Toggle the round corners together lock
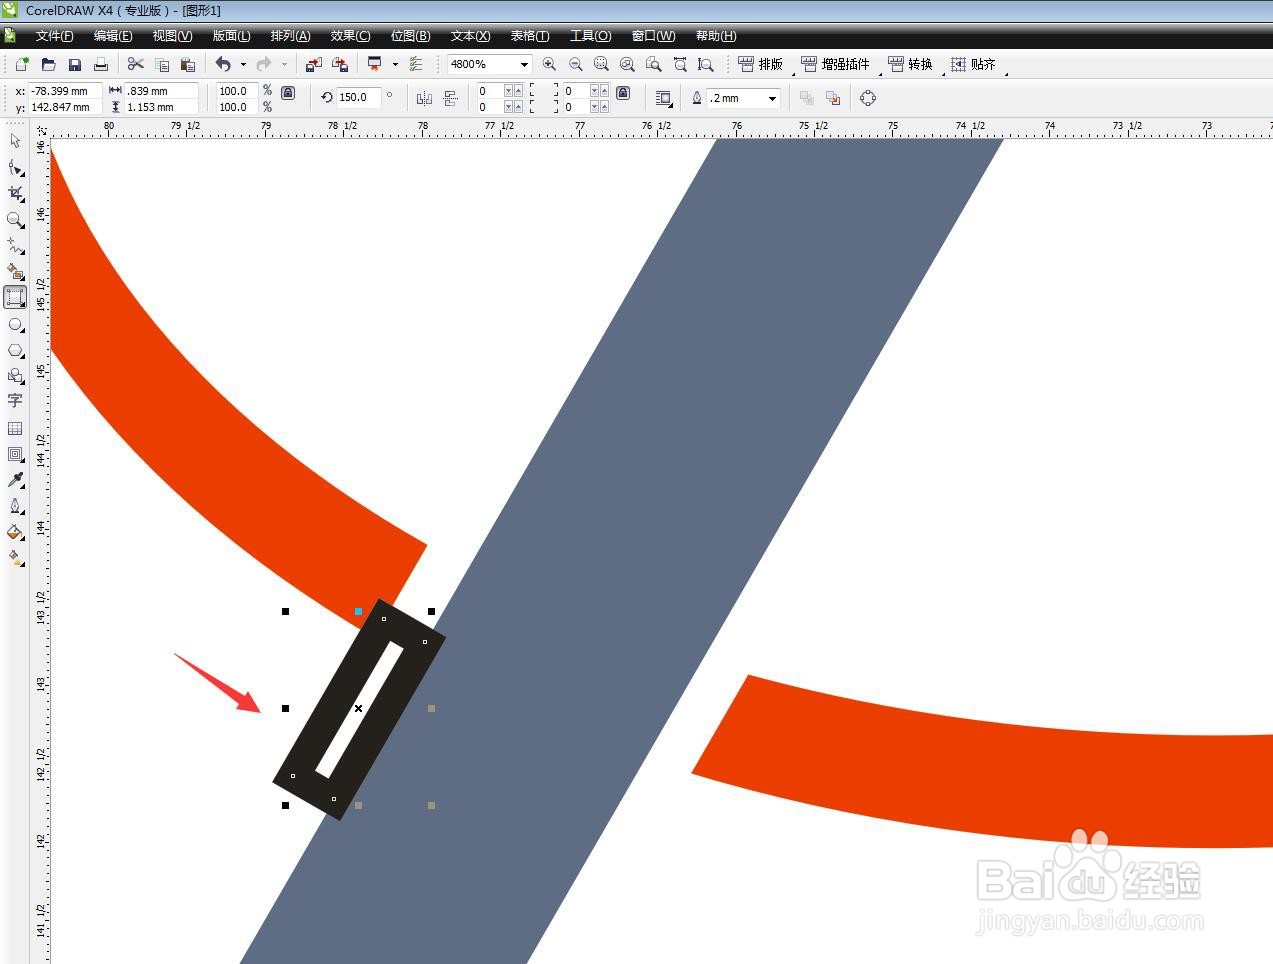This screenshot has height=964, width=1273. coord(623,92)
